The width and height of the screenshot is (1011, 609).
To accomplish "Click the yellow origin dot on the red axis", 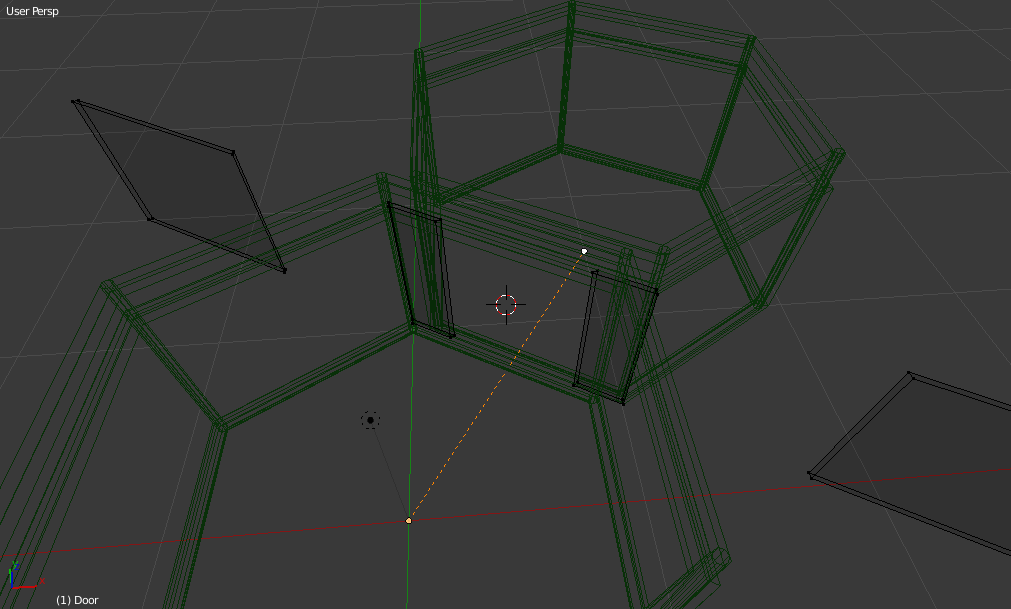I will click(x=408, y=520).
